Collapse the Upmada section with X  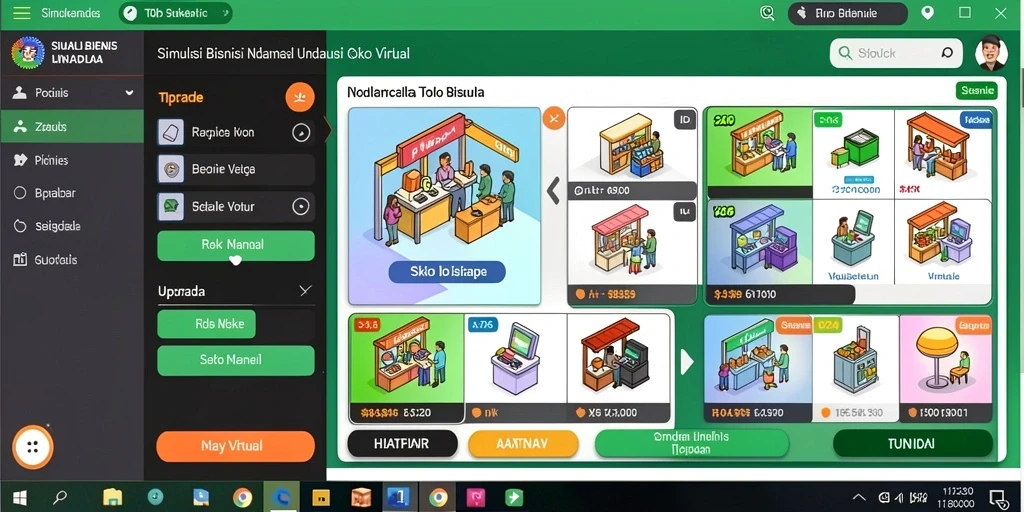[x=305, y=291]
